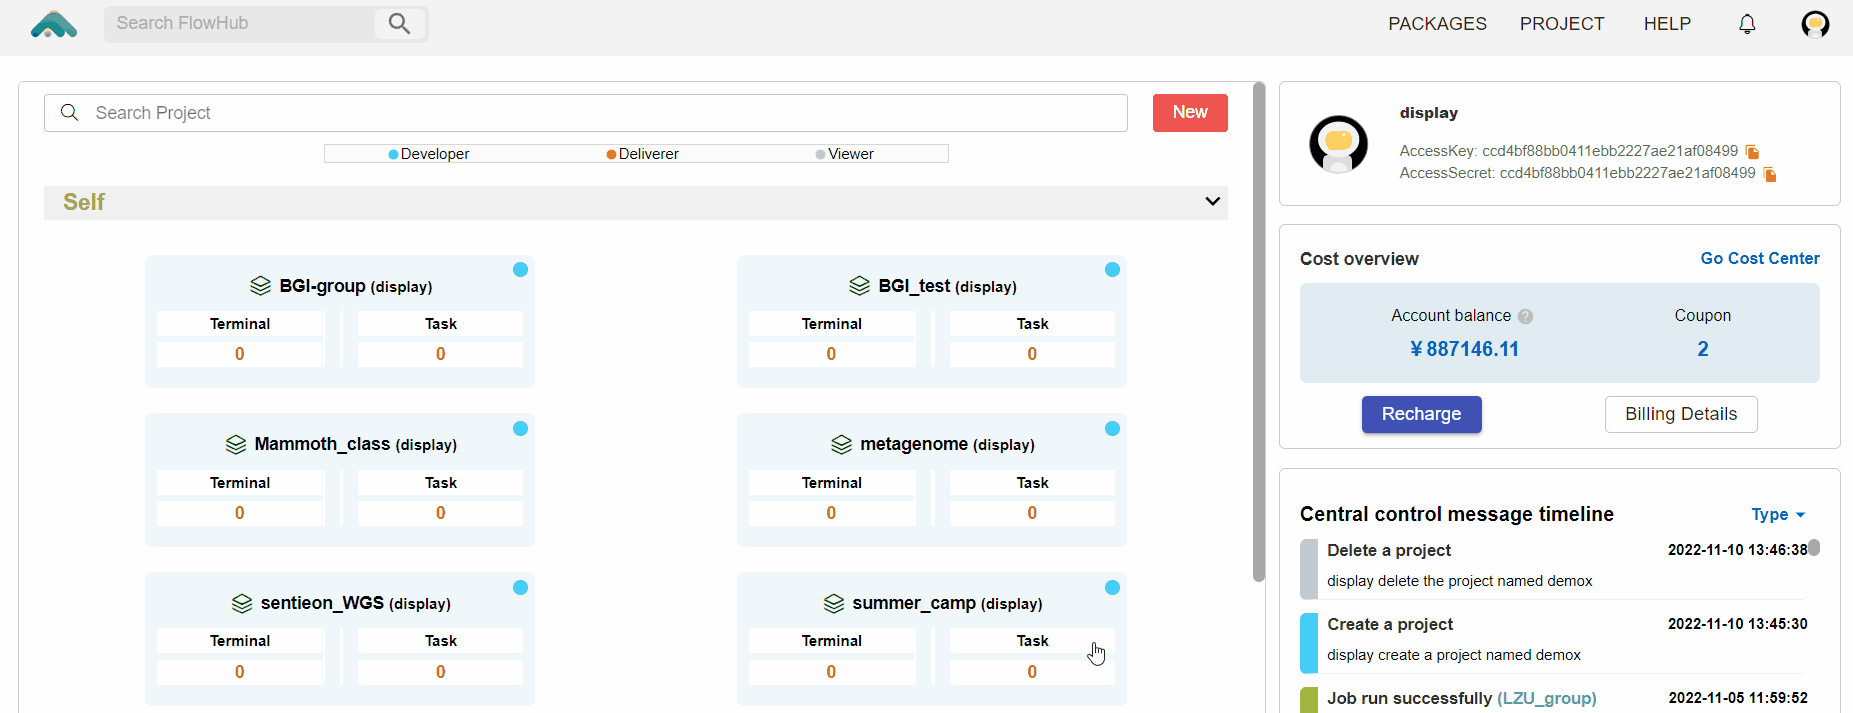Viewport: 1853px width, 713px height.
Task: Toggle the Developer role filter
Action: 428,154
